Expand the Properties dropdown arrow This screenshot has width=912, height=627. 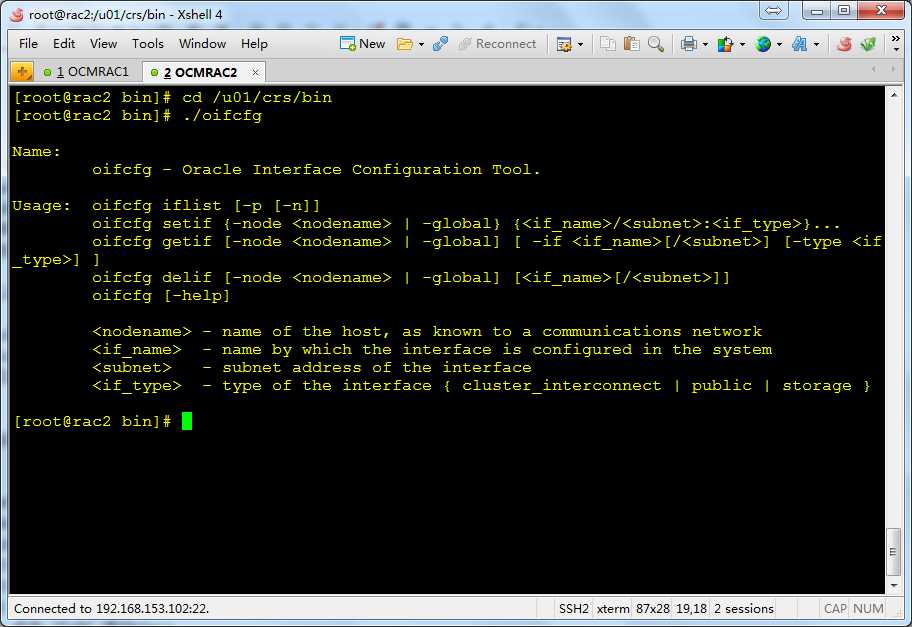click(x=580, y=44)
